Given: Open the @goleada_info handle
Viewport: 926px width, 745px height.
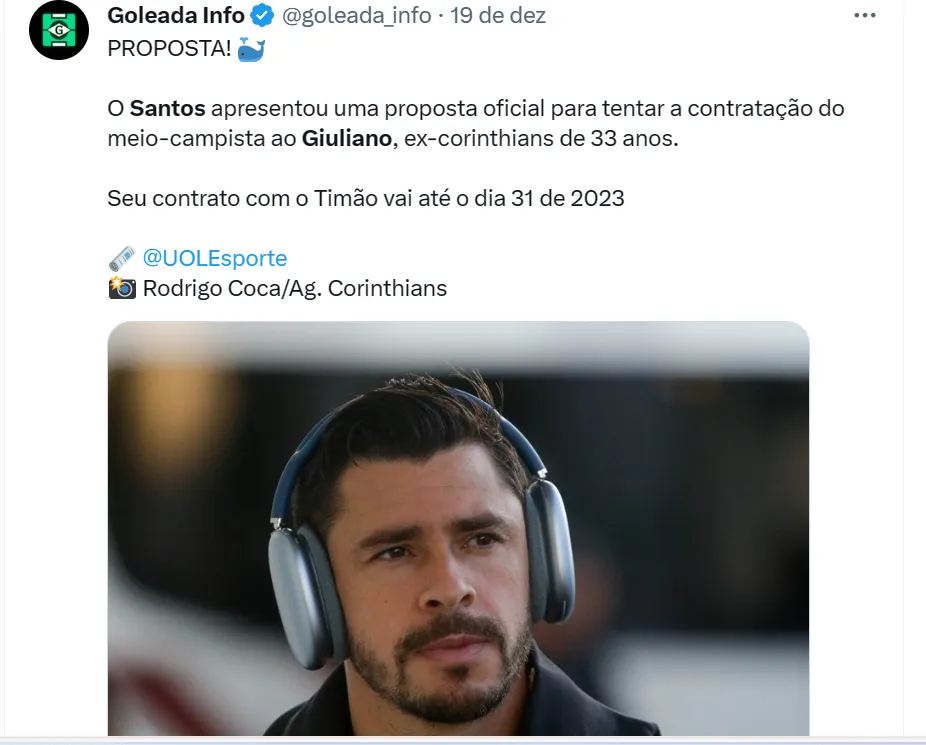Looking at the screenshot, I should click(x=357, y=16).
